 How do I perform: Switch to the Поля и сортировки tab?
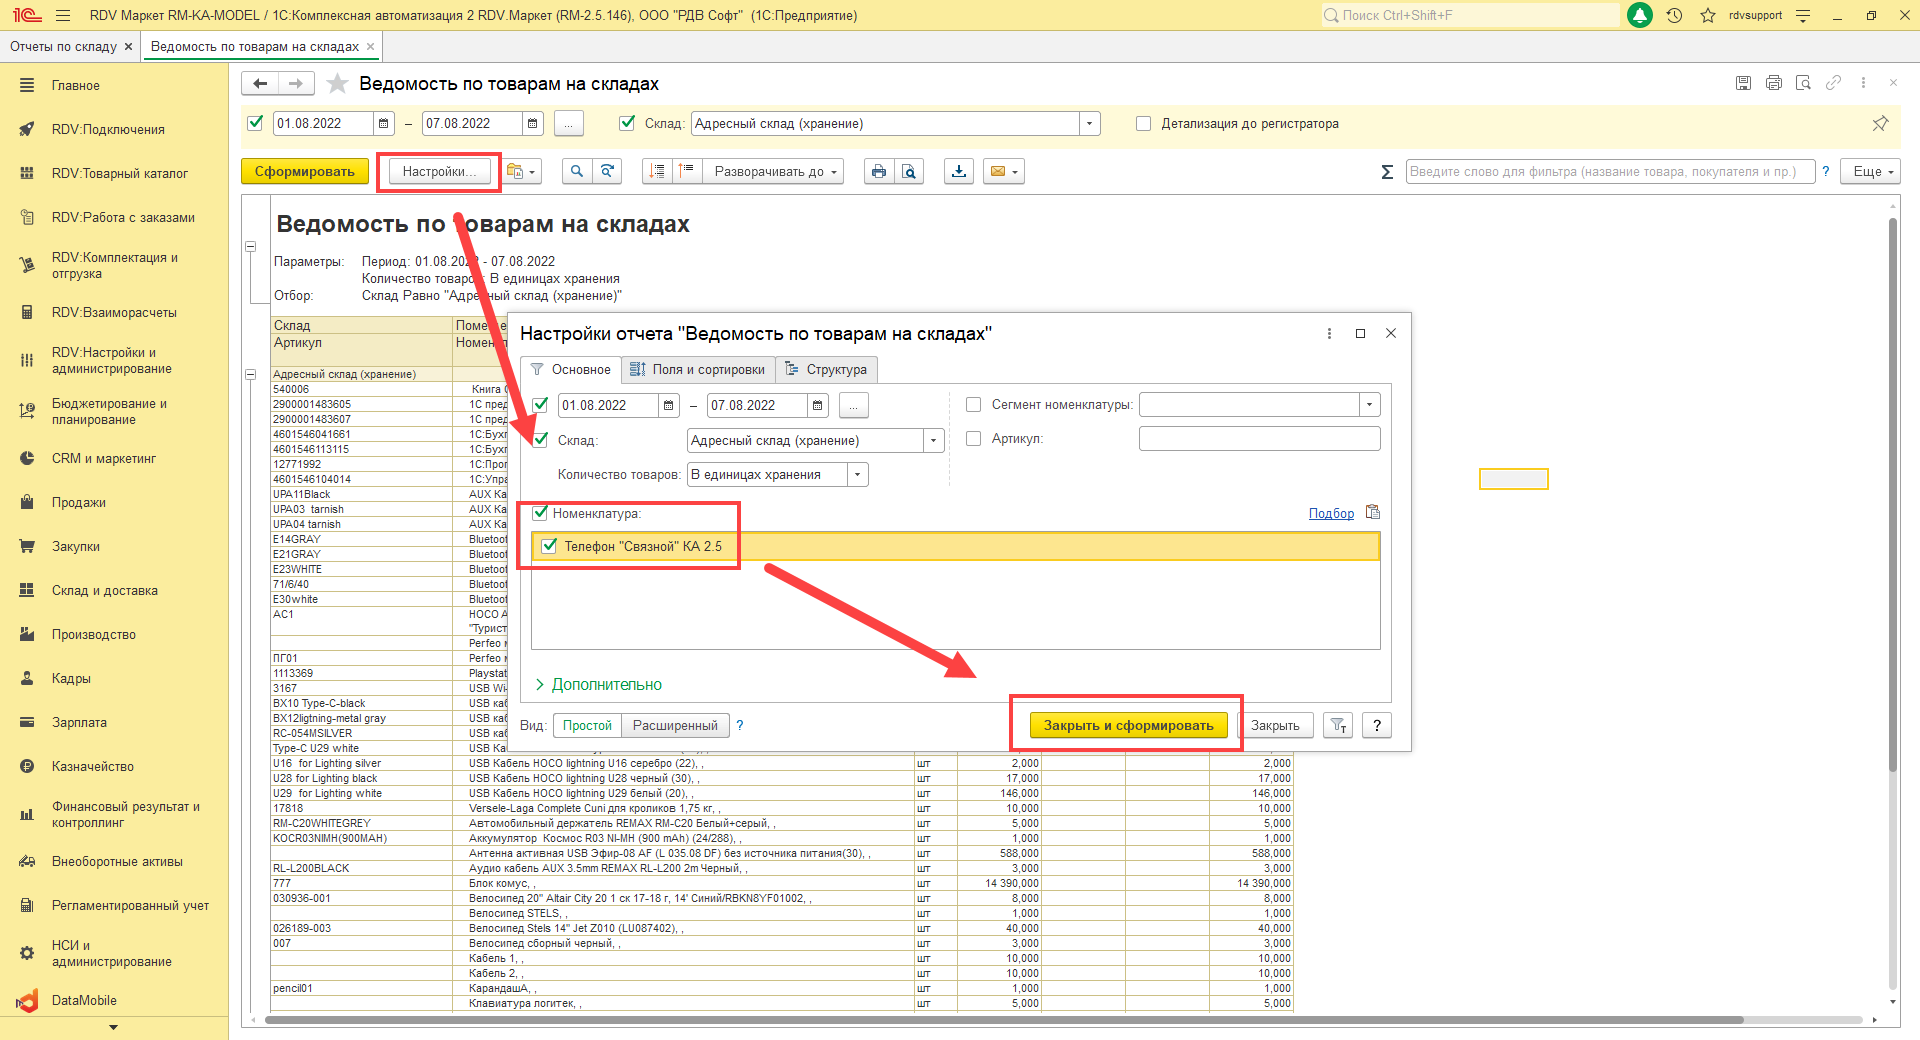coord(698,370)
